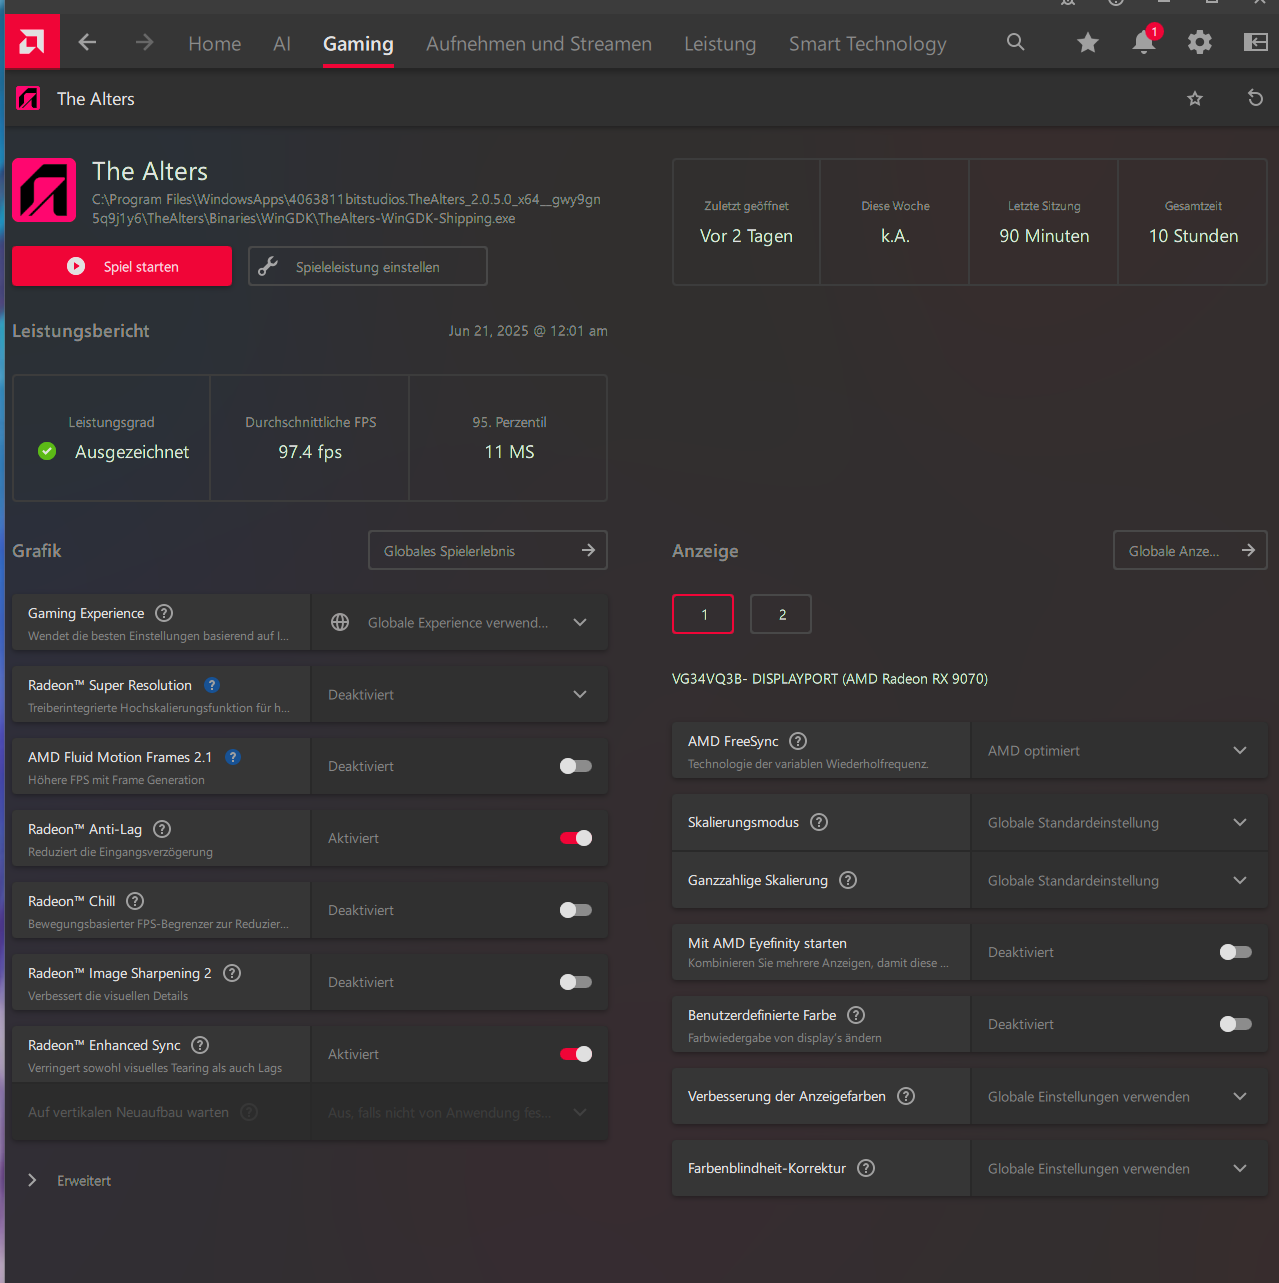Show Enhanced Sync help icon

(200, 1045)
